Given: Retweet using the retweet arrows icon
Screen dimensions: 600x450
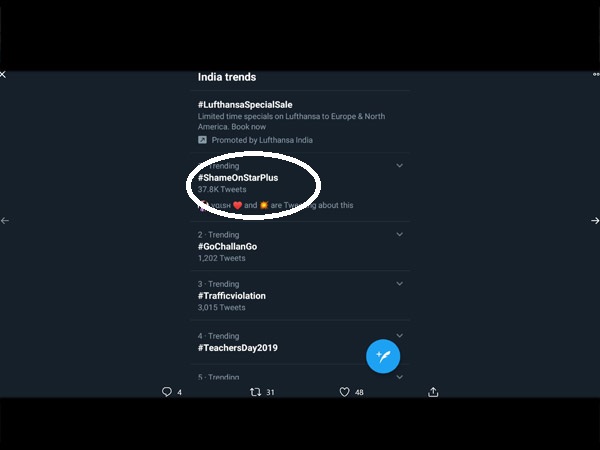Looking at the screenshot, I should tap(255, 392).
